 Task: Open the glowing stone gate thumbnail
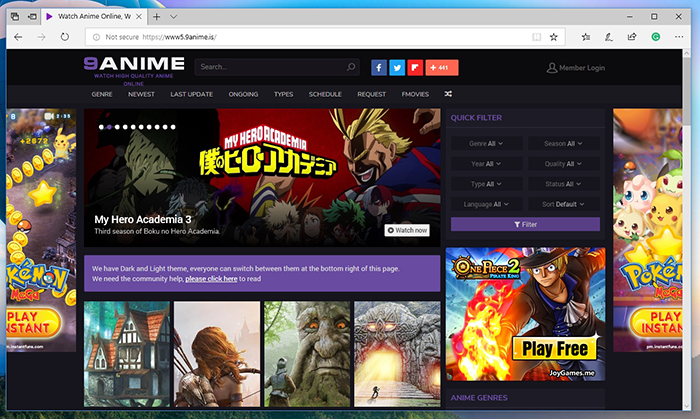point(397,354)
